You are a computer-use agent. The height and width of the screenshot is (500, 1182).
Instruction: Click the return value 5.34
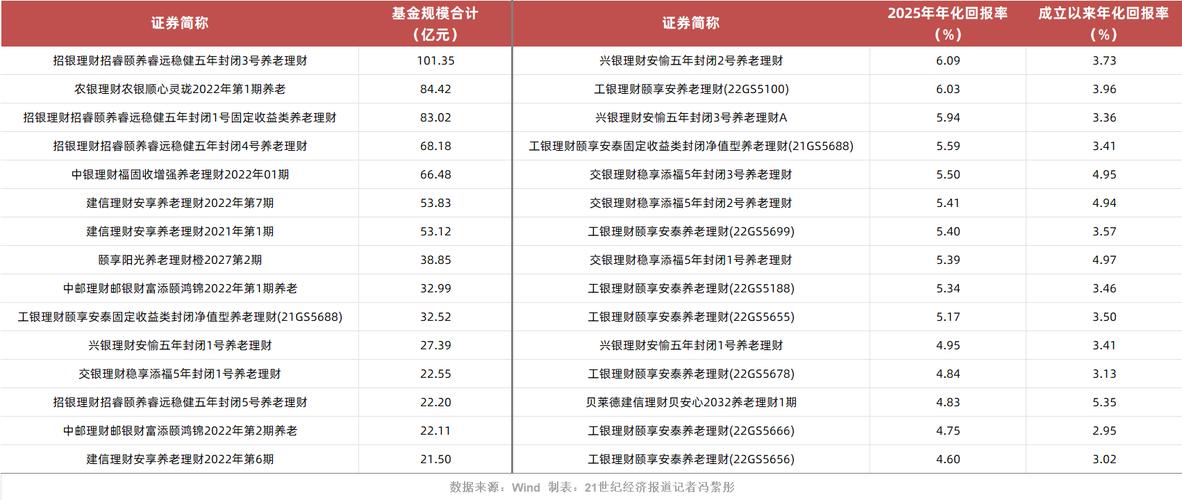pos(947,289)
